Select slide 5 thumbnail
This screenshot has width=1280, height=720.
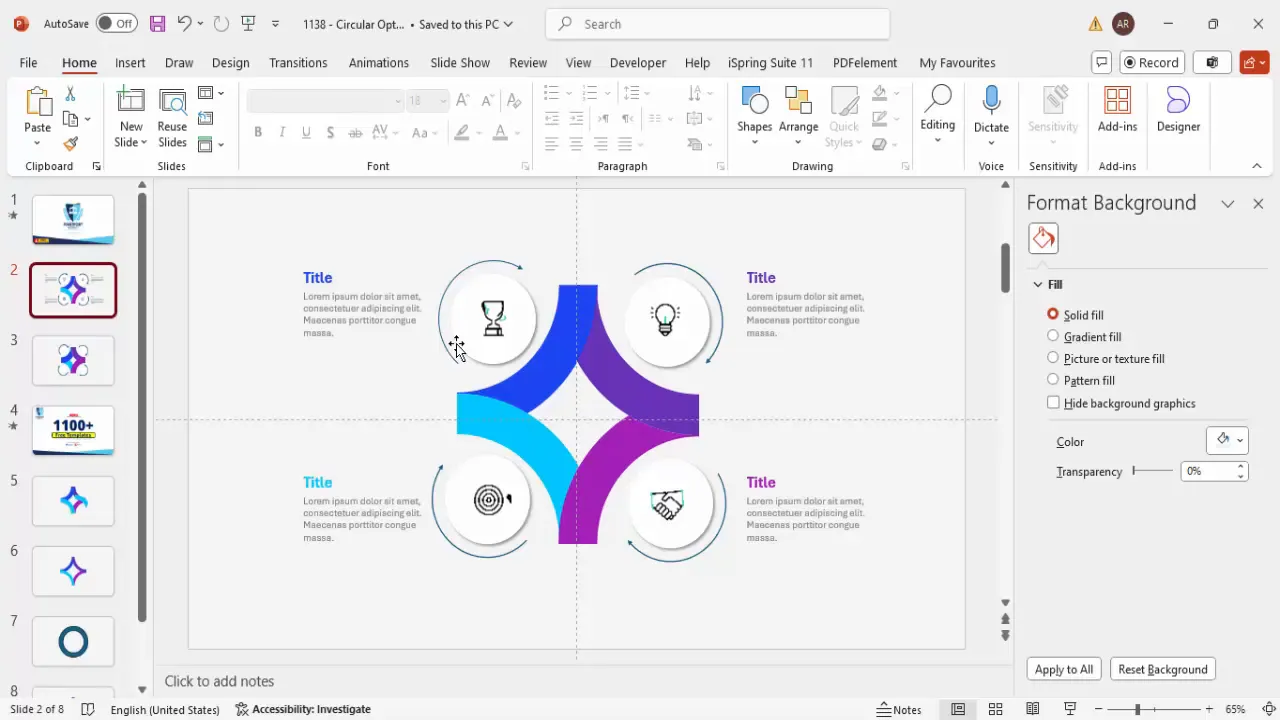click(73, 501)
